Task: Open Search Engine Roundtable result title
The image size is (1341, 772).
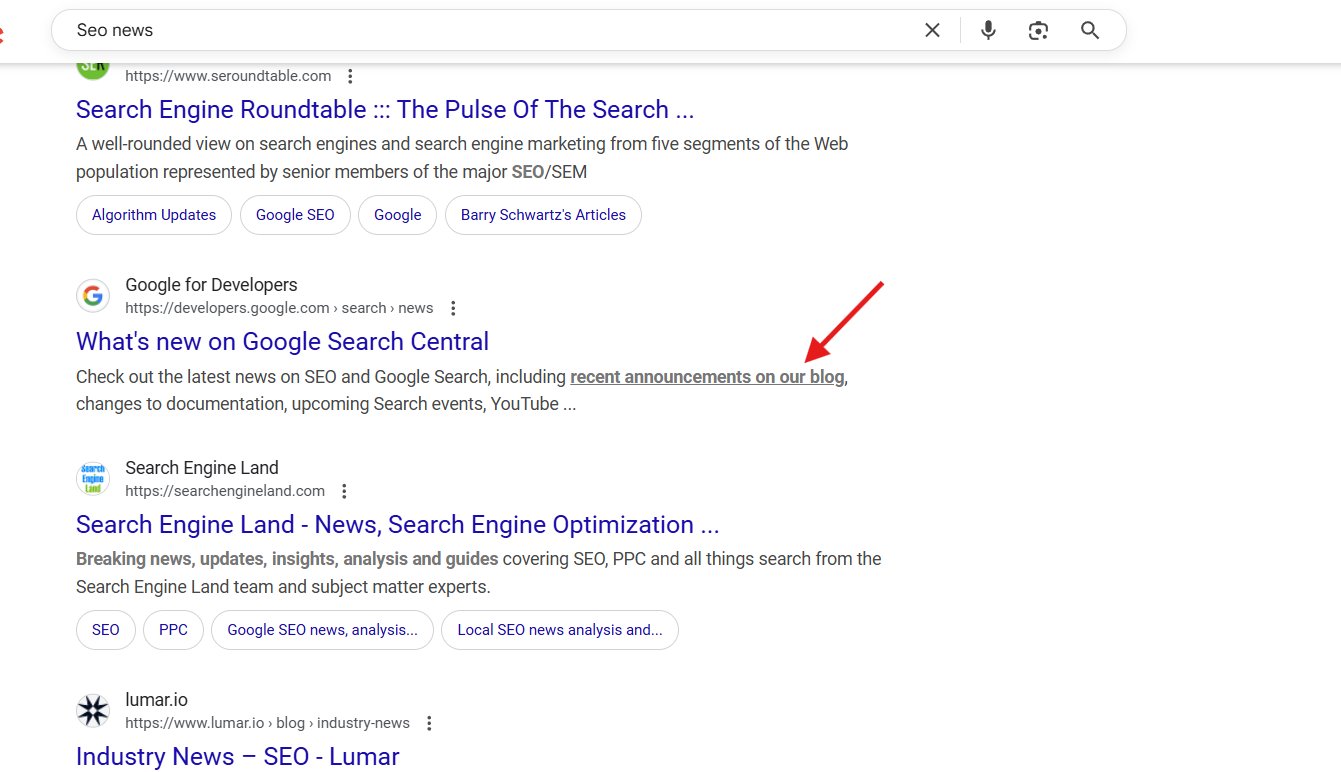Action: (x=385, y=109)
